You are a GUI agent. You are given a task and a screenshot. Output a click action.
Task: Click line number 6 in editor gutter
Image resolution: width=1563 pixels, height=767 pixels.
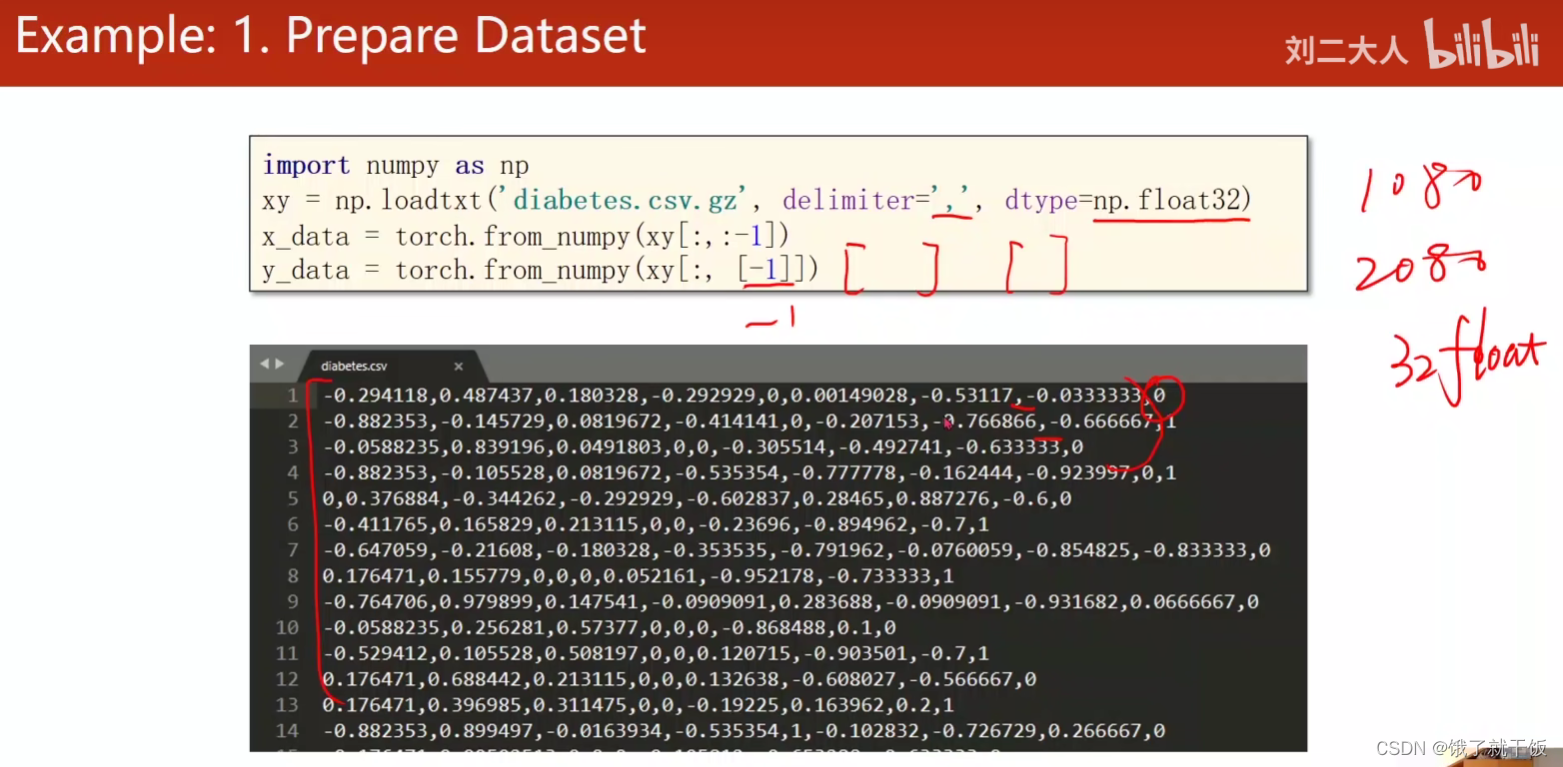pyautogui.click(x=293, y=524)
